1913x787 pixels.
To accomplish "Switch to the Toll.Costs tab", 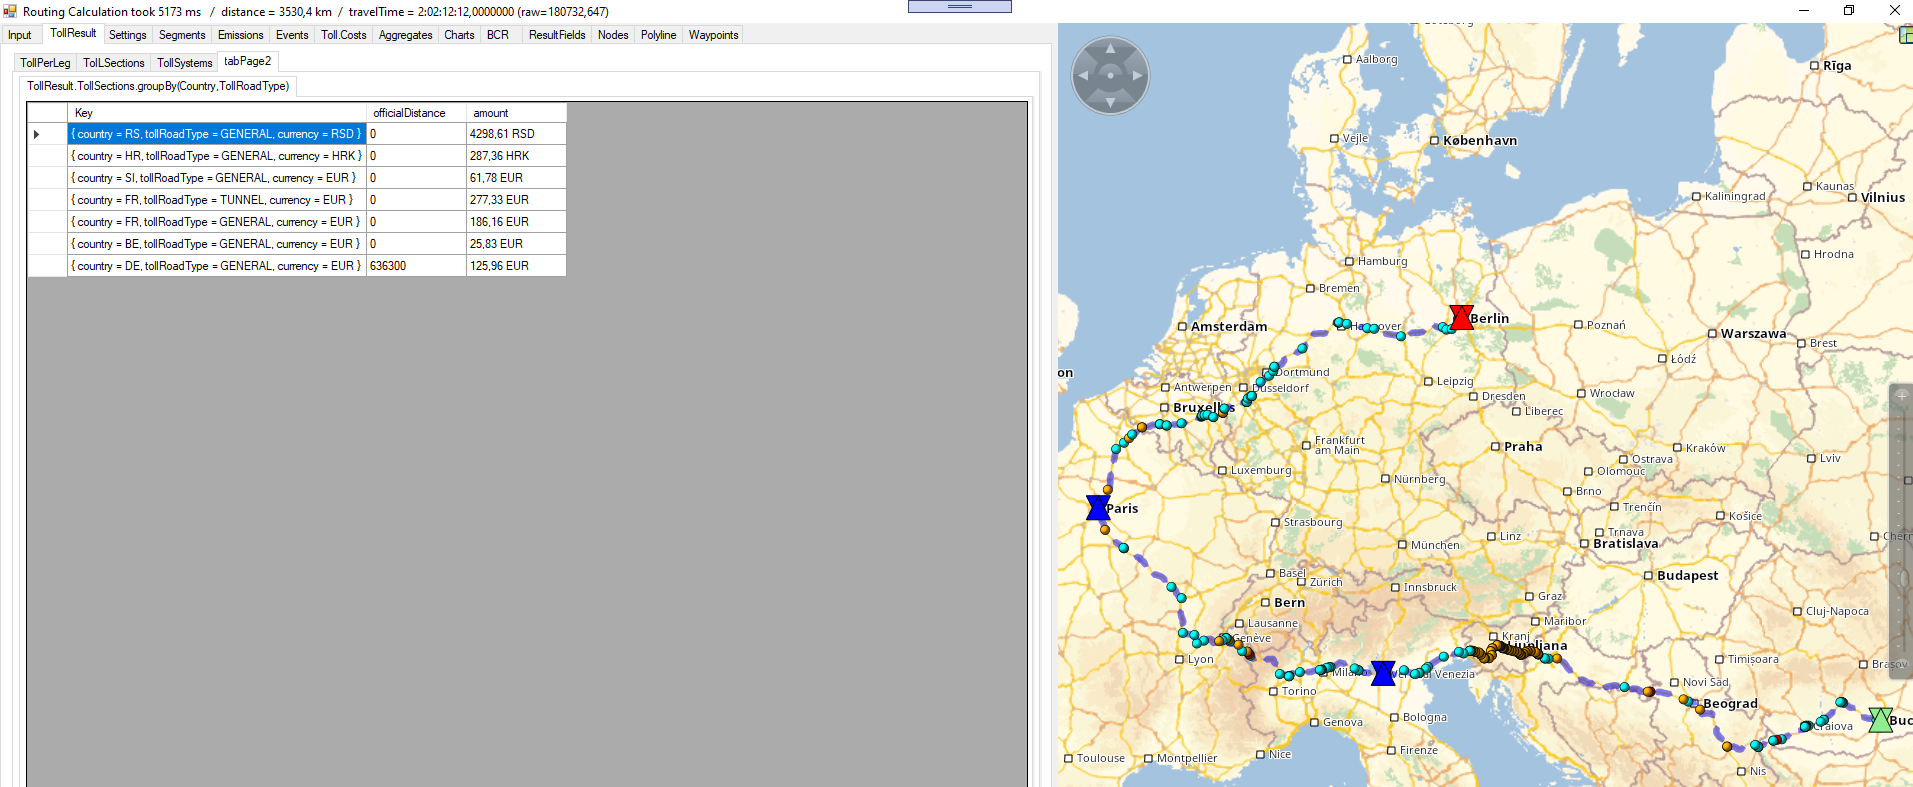I will 343,35.
